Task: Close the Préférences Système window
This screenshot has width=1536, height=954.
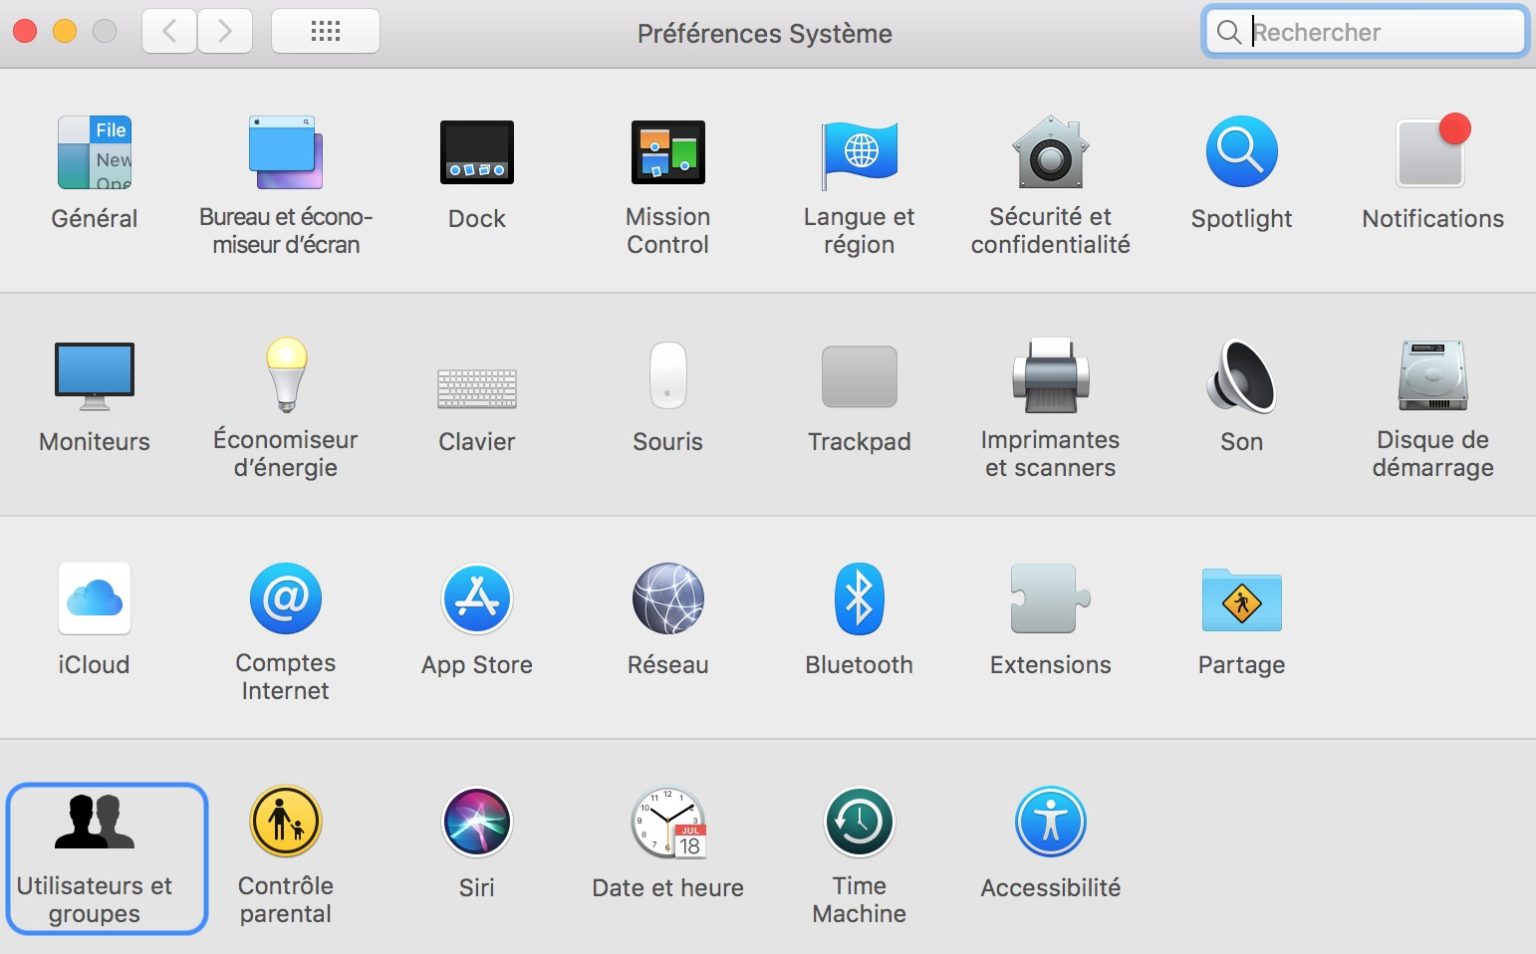Action: (x=25, y=31)
